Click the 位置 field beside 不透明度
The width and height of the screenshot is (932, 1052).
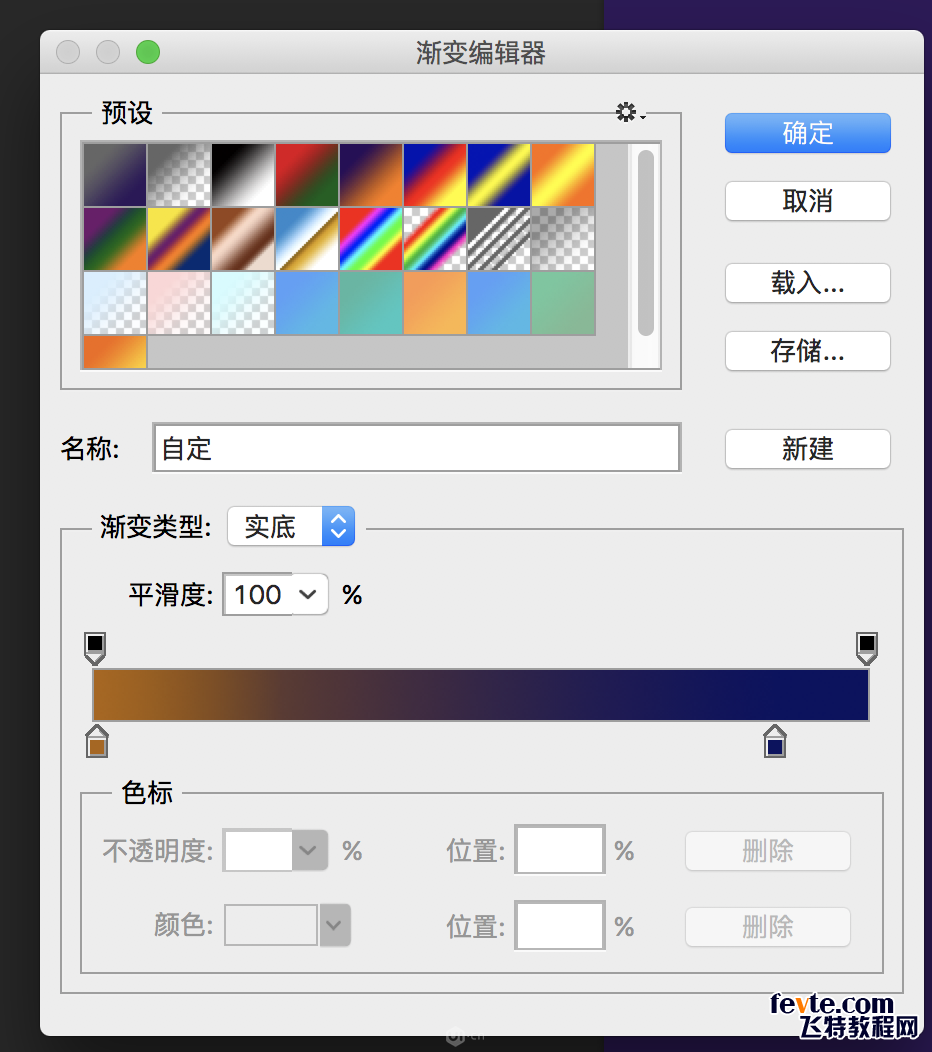(560, 849)
